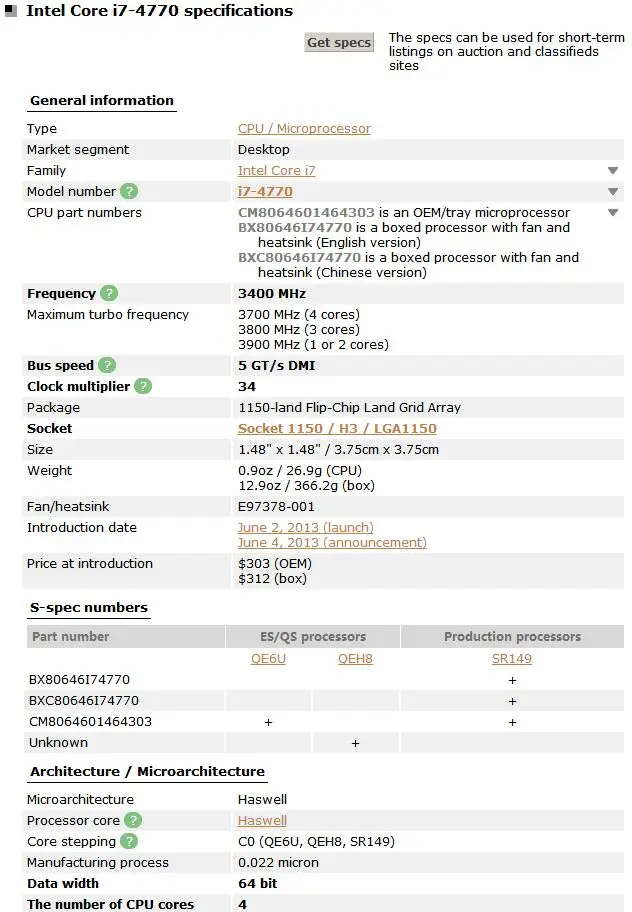Viewport: 632px width, 912px height.
Task: Expand the Family row dropdown arrow
Action: tap(613, 171)
